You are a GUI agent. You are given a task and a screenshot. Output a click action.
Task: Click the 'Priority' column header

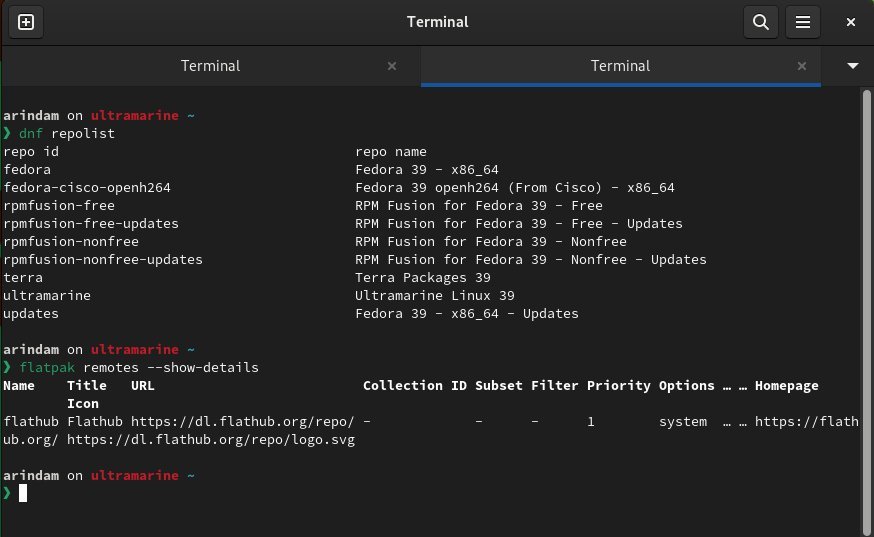pyautogui.click(x=619, y=385)
